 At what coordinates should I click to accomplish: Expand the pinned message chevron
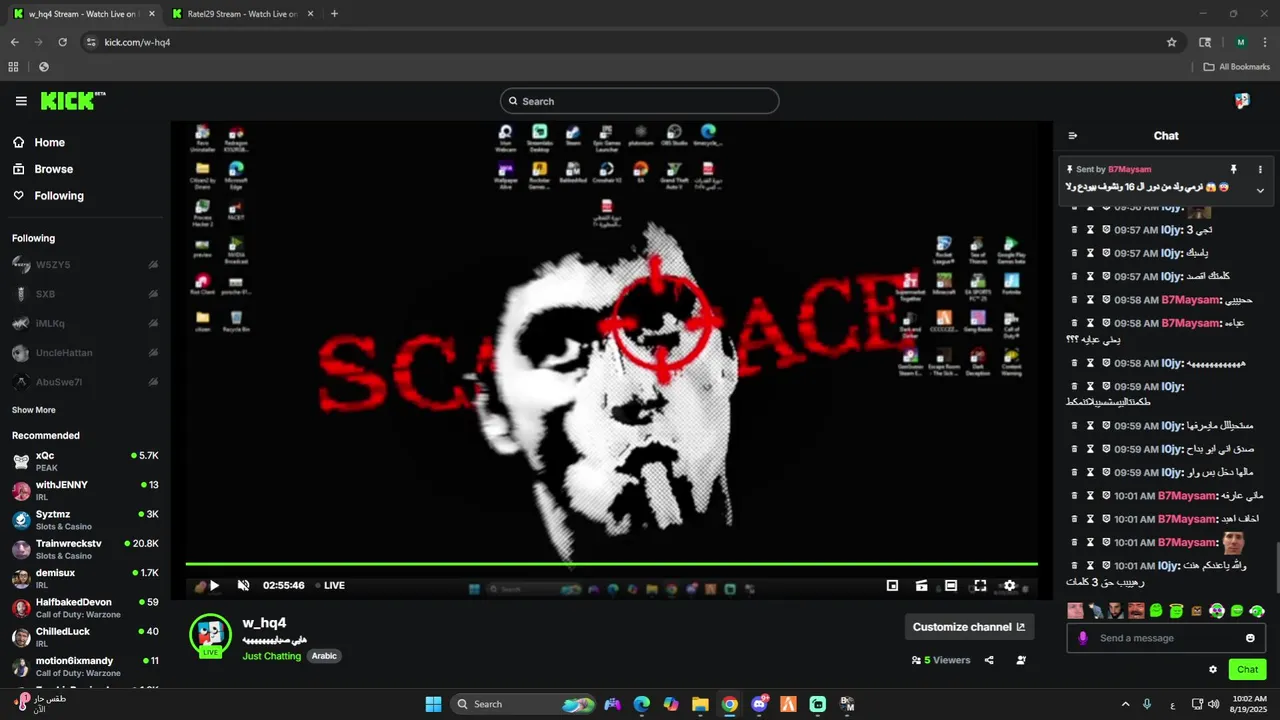[x=1260, y=190]
